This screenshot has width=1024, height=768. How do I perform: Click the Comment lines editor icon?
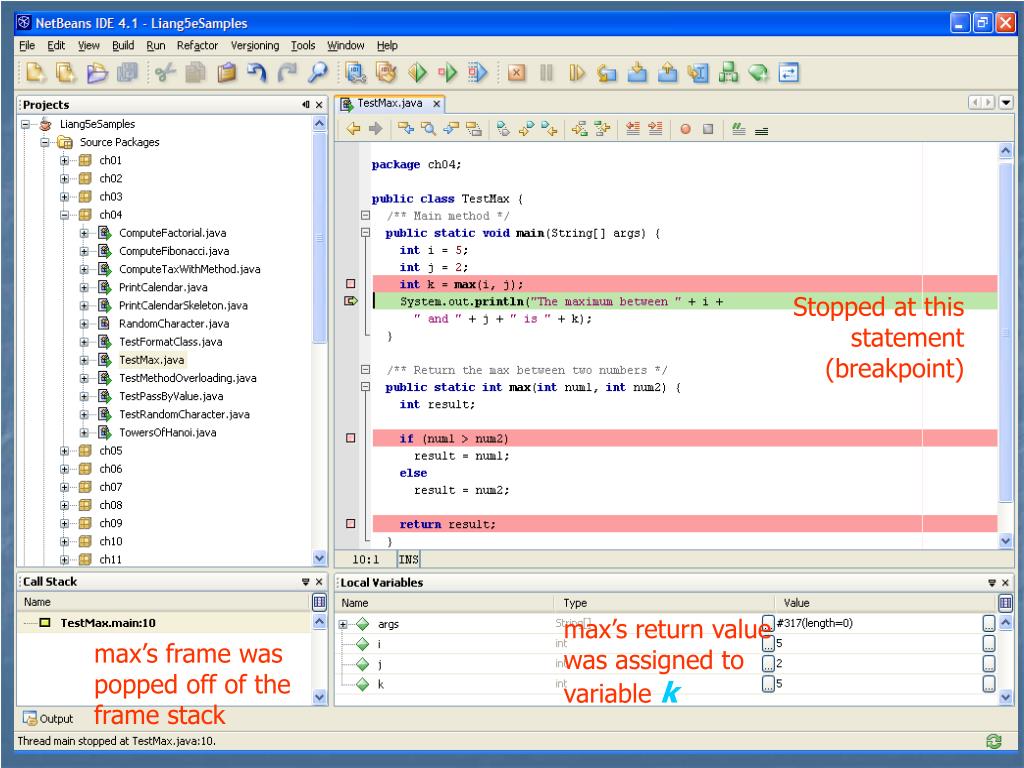click(x=739, y=129)
